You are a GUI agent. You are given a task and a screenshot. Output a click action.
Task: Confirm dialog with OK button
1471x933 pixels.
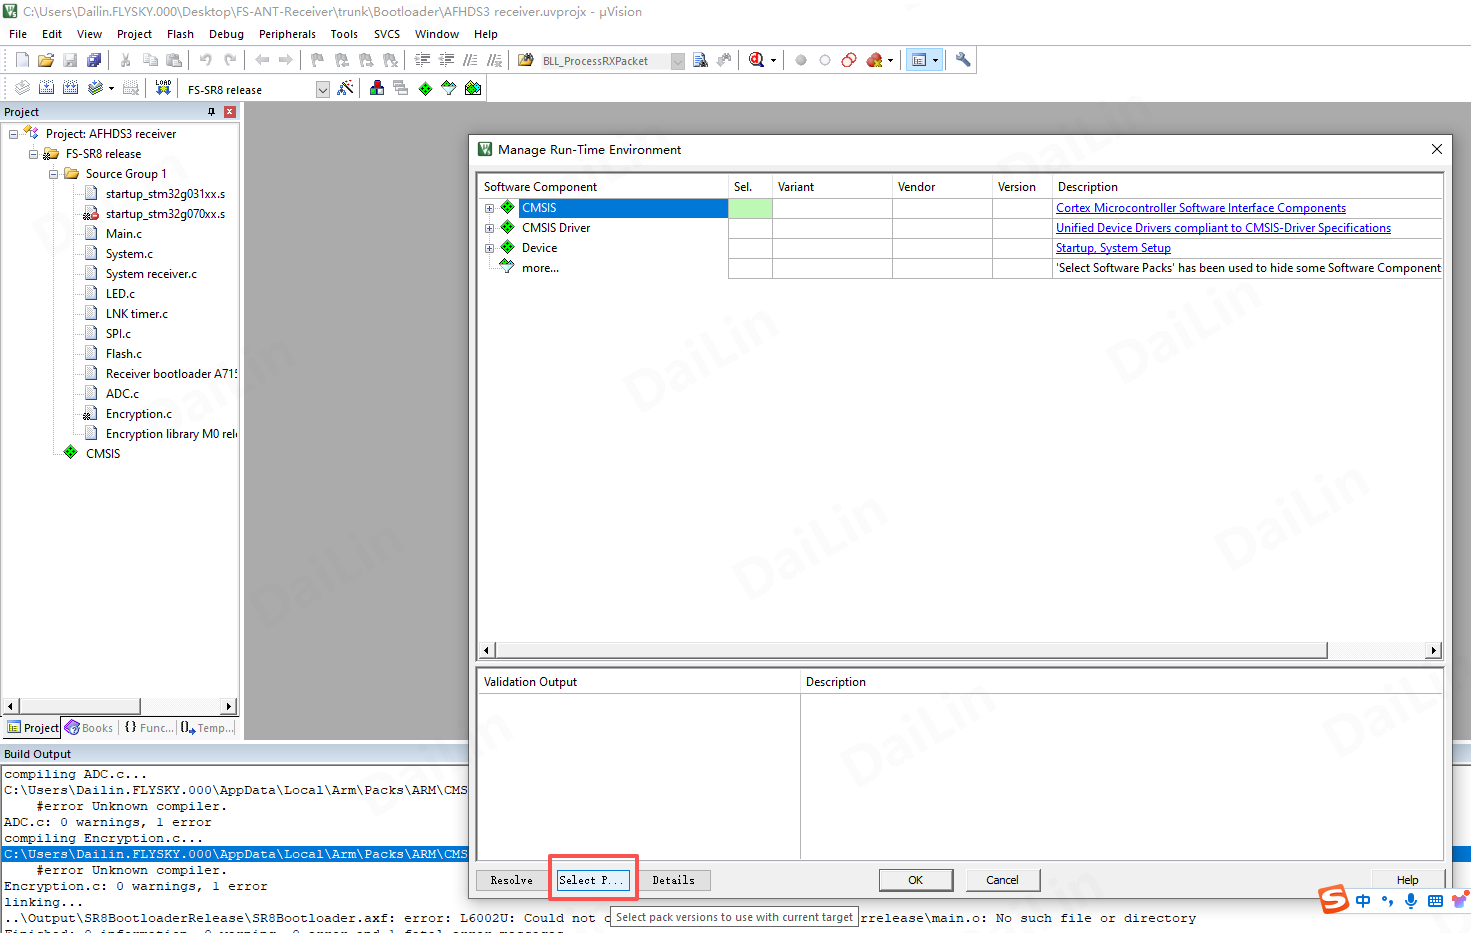click(916, 880)
